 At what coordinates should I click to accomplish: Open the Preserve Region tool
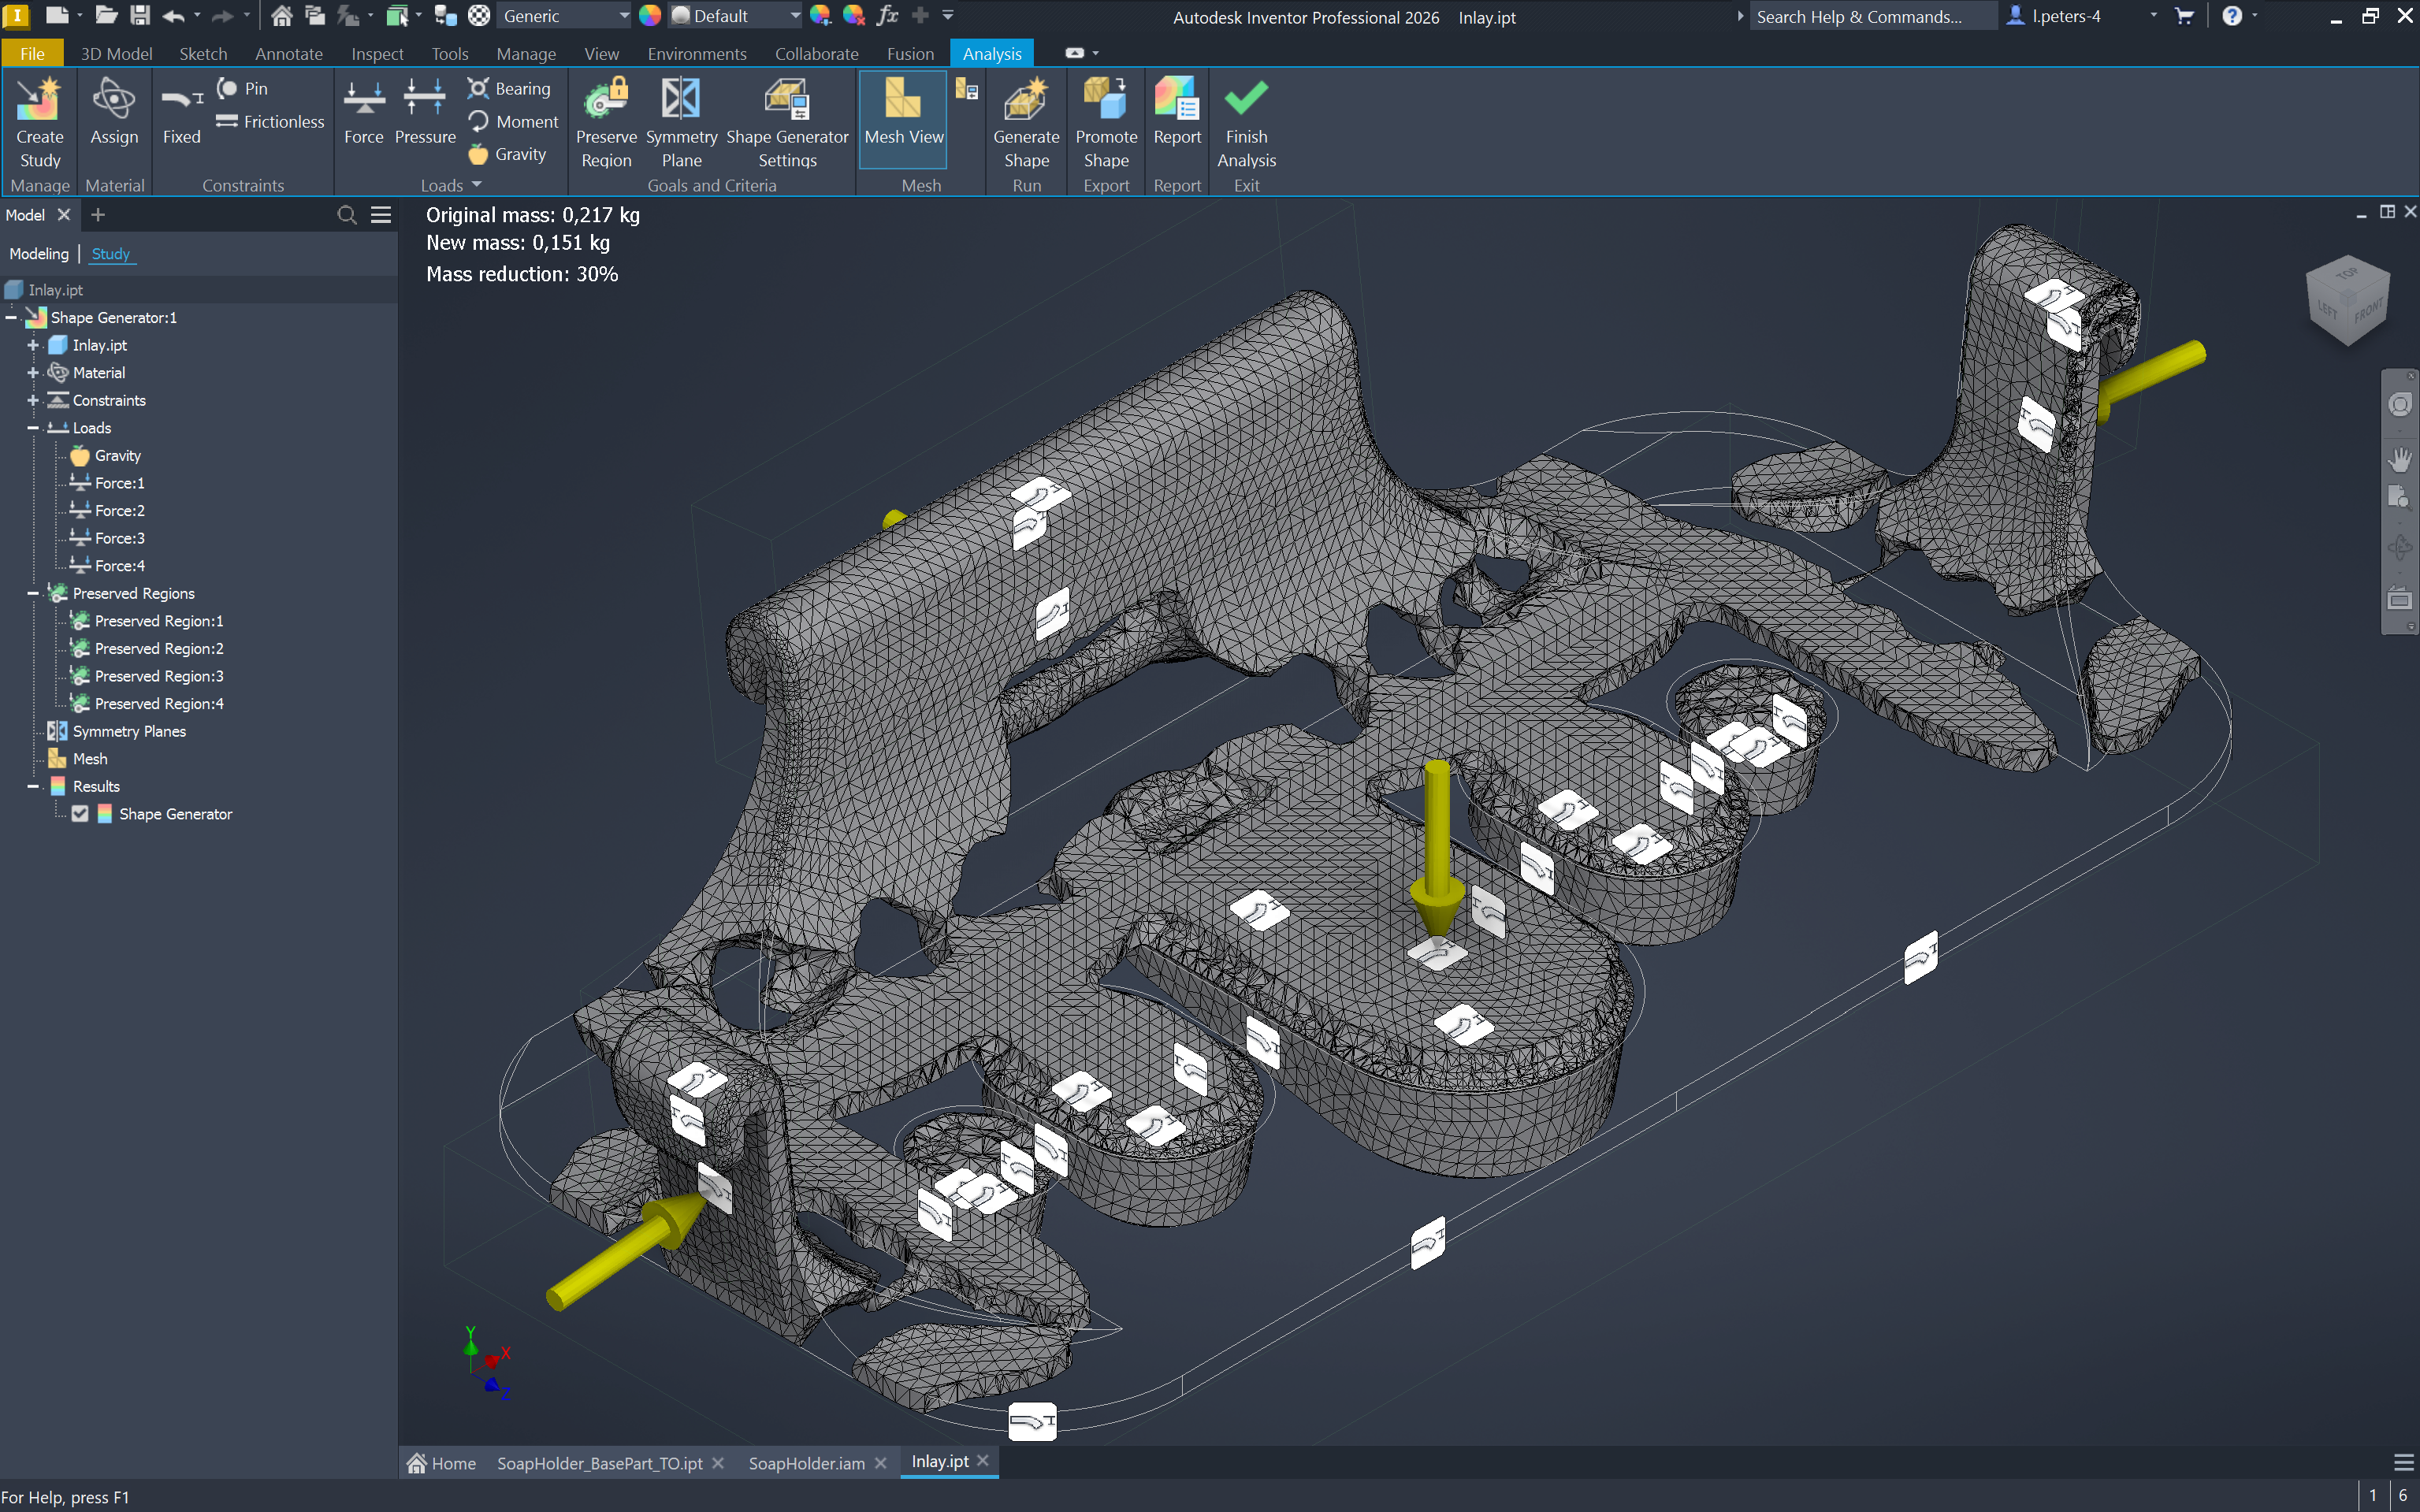point(606,100)
